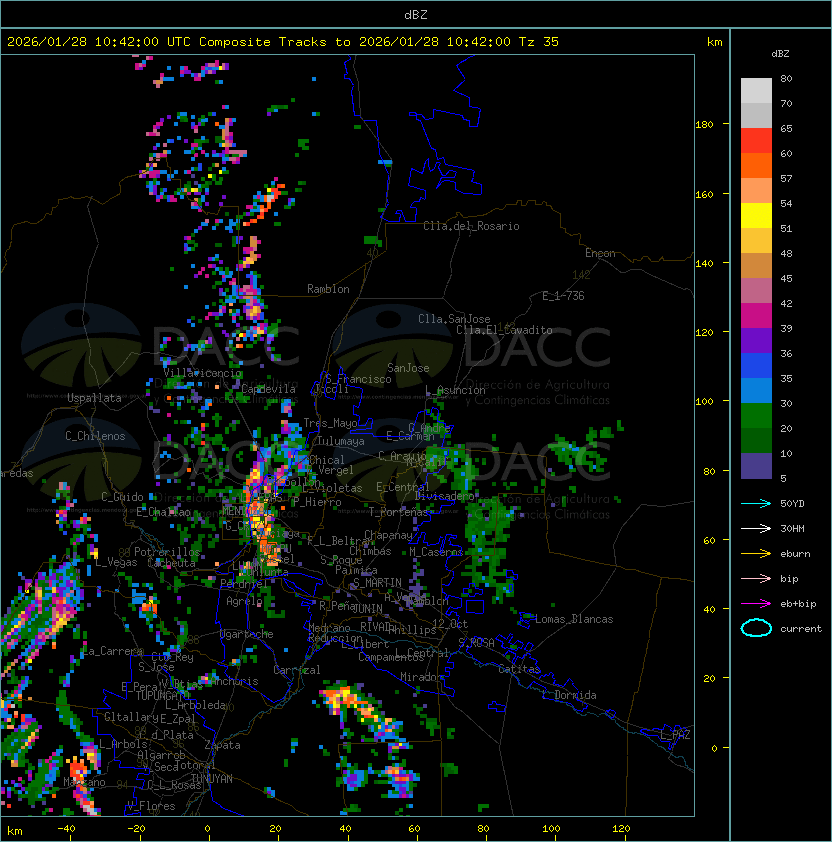The height and width of the screenshot is (842, 832).
Task: Click the cyan 50YD arrow icon
Action: pyautogui.click(x=756, y=503)
